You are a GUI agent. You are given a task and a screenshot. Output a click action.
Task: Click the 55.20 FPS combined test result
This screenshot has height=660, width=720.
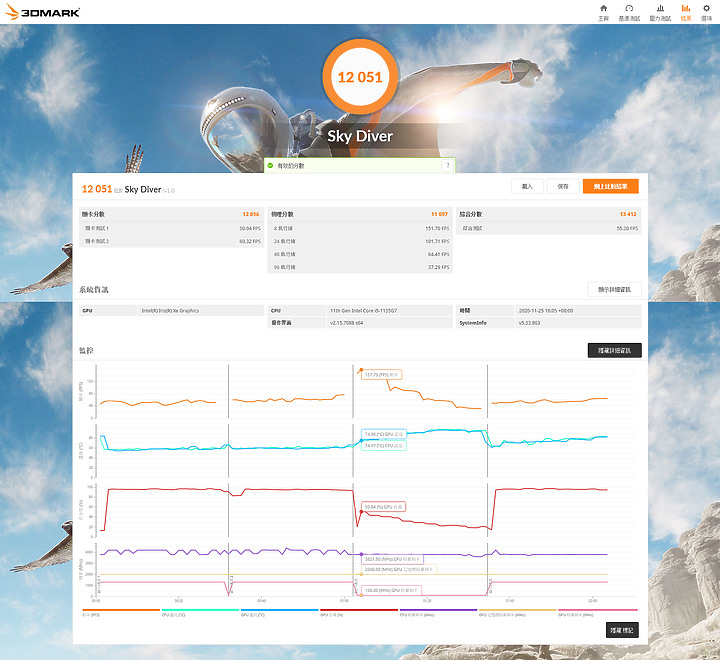627,228
